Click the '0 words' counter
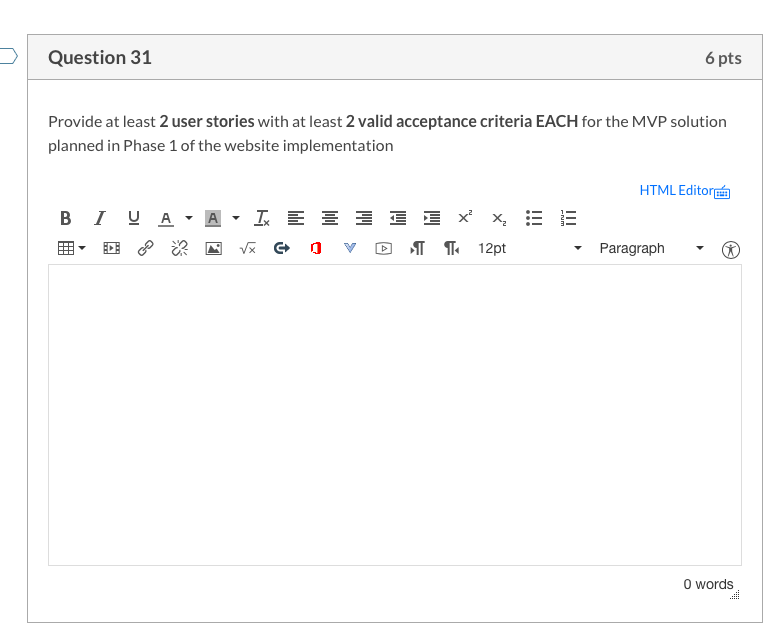This screenshot has width=776, height=631. 708,584
